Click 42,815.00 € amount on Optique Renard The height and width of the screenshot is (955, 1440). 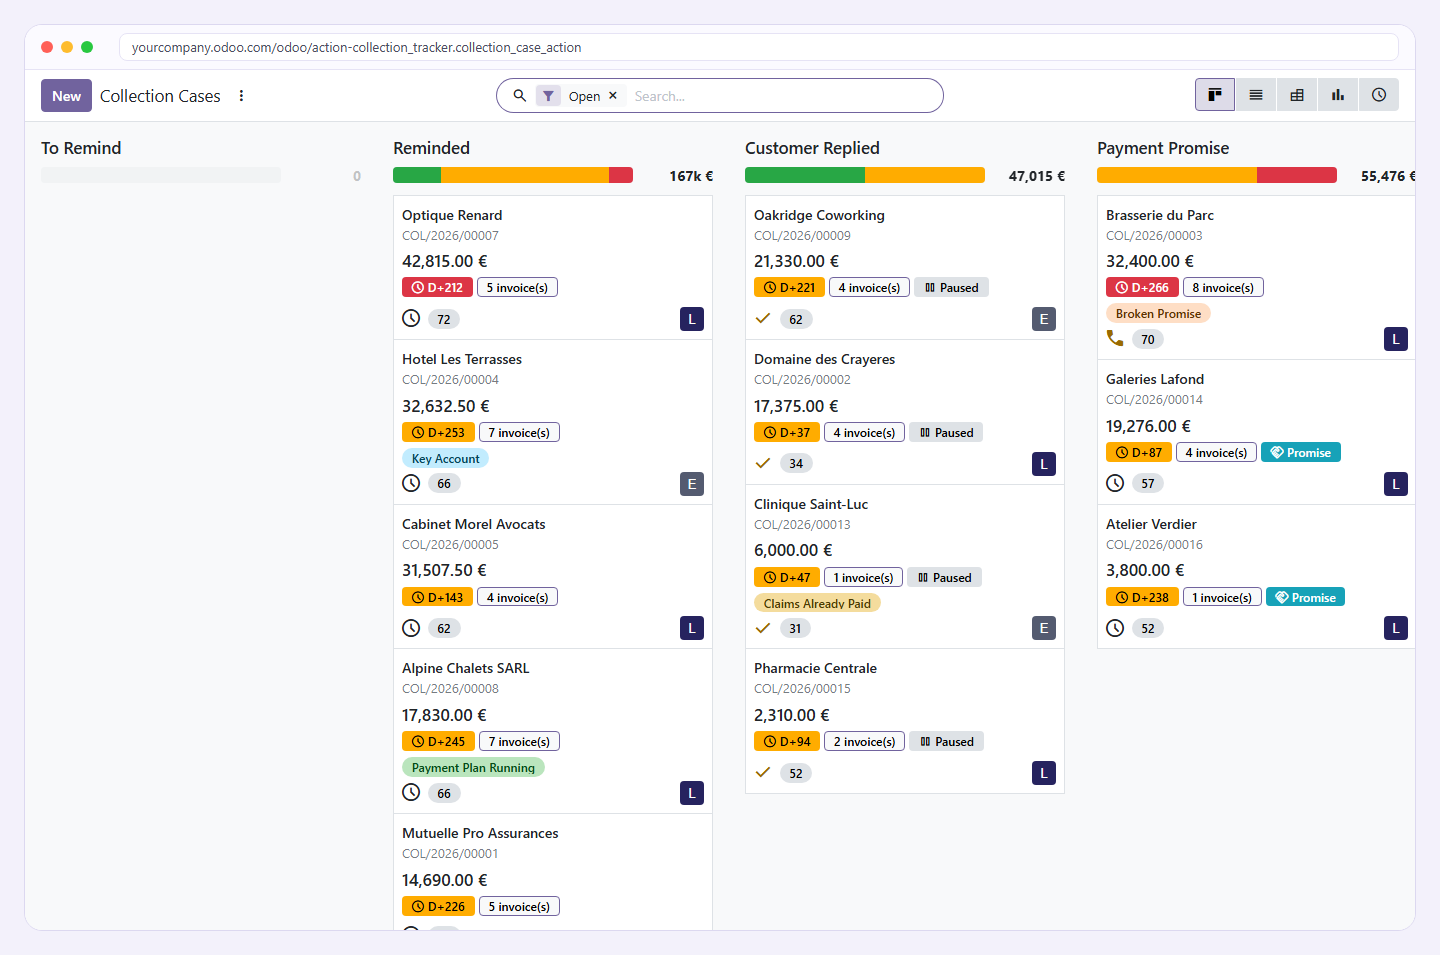tap(445, 261)
